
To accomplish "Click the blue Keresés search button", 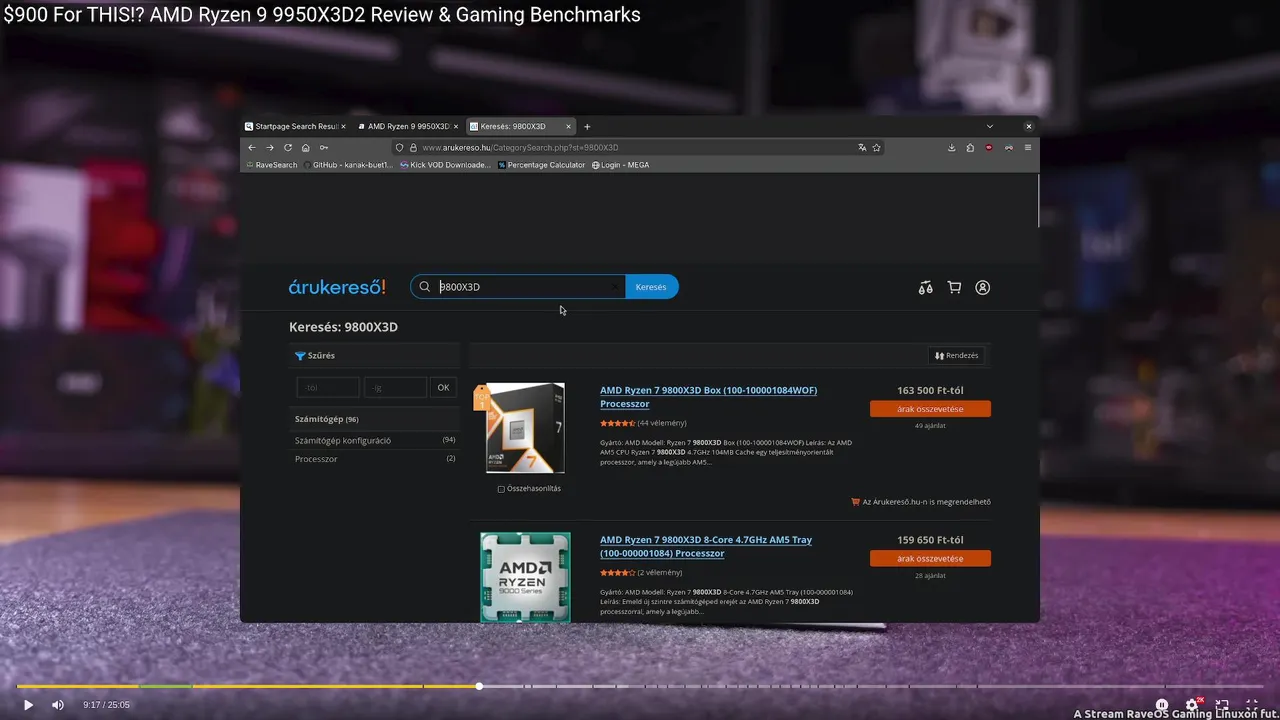I will click(x=651, y=287).
